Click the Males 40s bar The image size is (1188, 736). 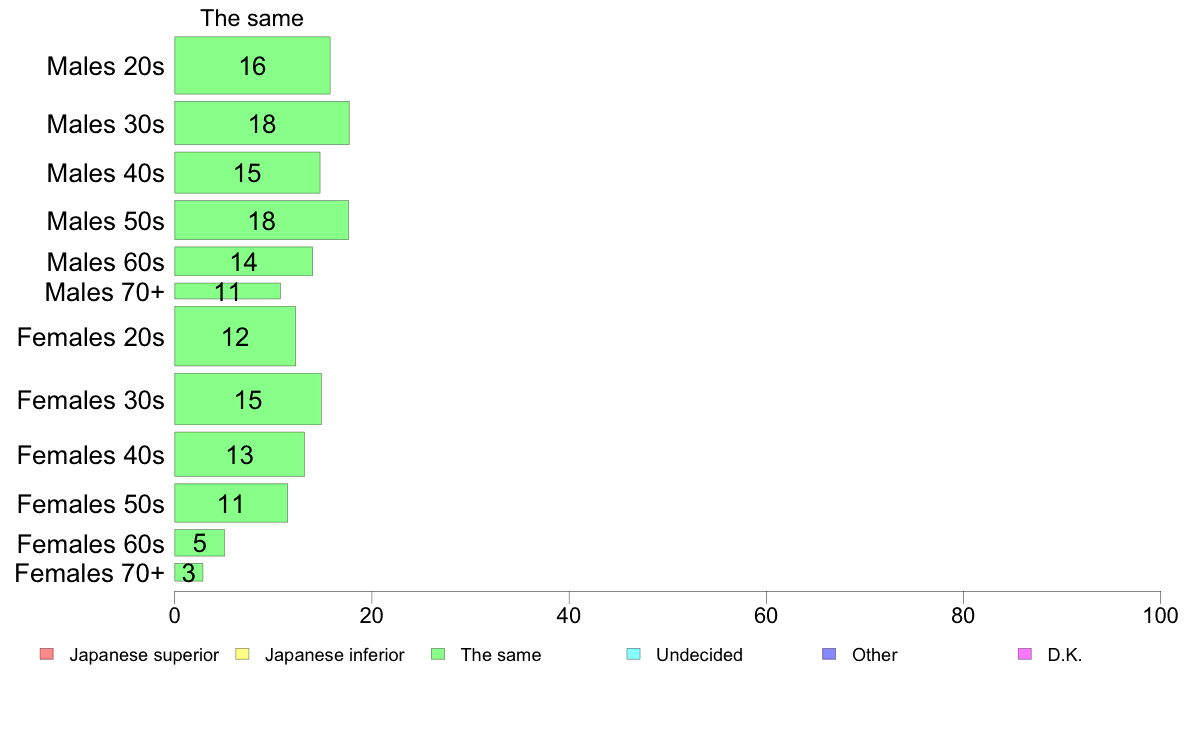point(248,173)
